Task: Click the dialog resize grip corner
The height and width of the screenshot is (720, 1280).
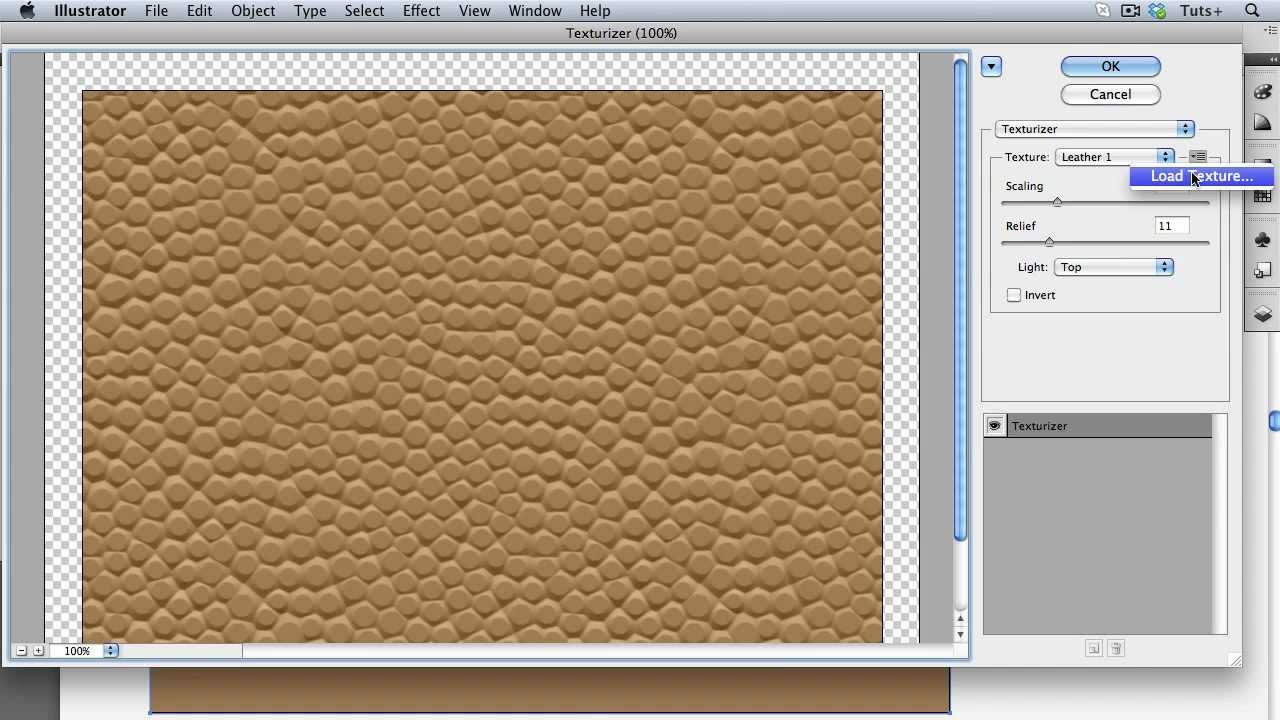Action: click(x=1235, y=660)
